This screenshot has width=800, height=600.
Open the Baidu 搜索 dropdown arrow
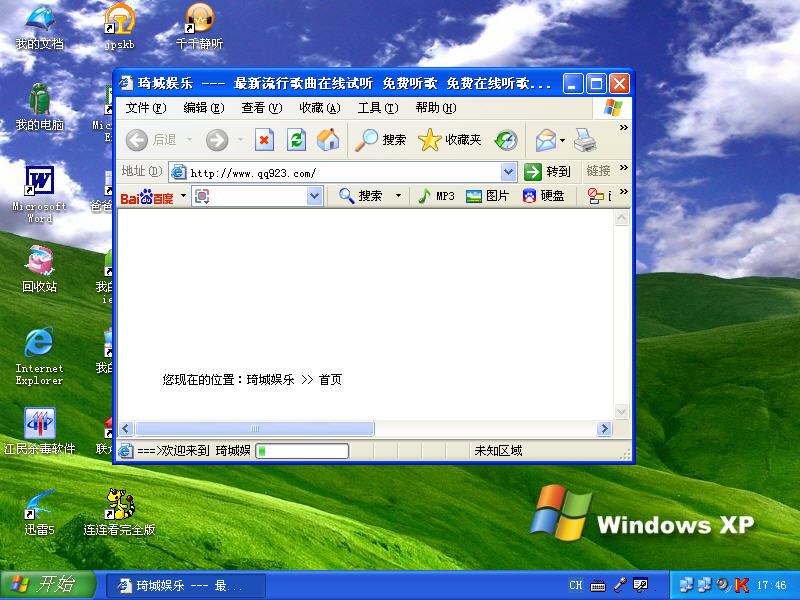[x=398, y=196]
